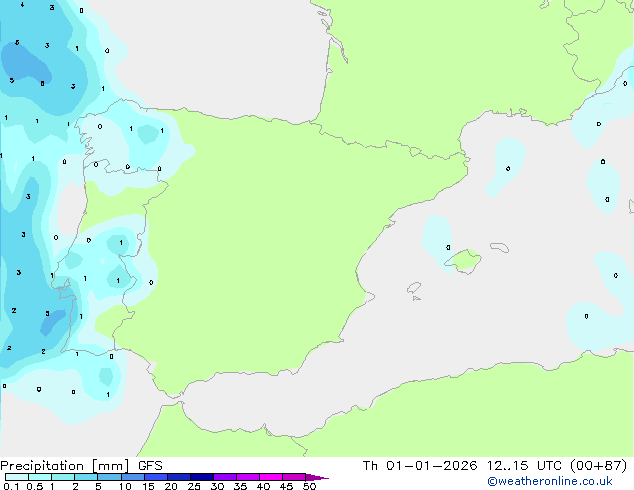The height and width of the screenshot is (490, 634).
Task: Click the legend label '50'
Action: click(309, 486)
